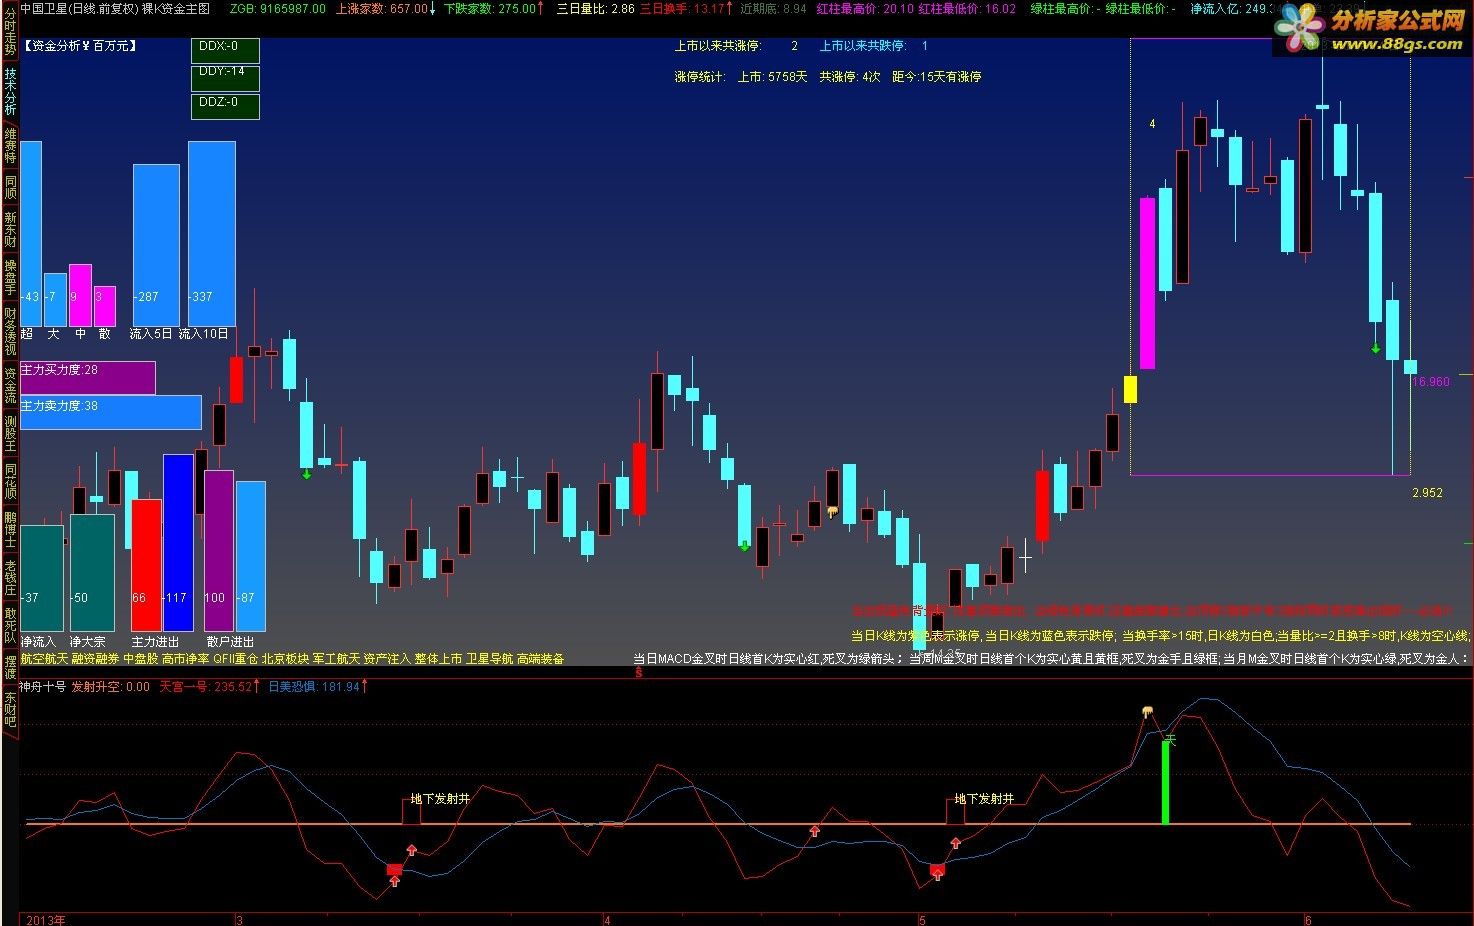Click the red 主力进出 bar showing 66
Image resolution: width=1474 pixels, height=926 pixels.
coord(146,566)
